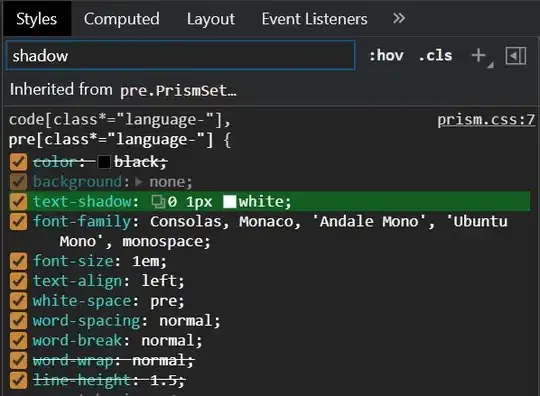Image resolution: width=540 pixels, height=396 pixels.
Task: Click the text-shadow property name
Action: coord(82,202)
